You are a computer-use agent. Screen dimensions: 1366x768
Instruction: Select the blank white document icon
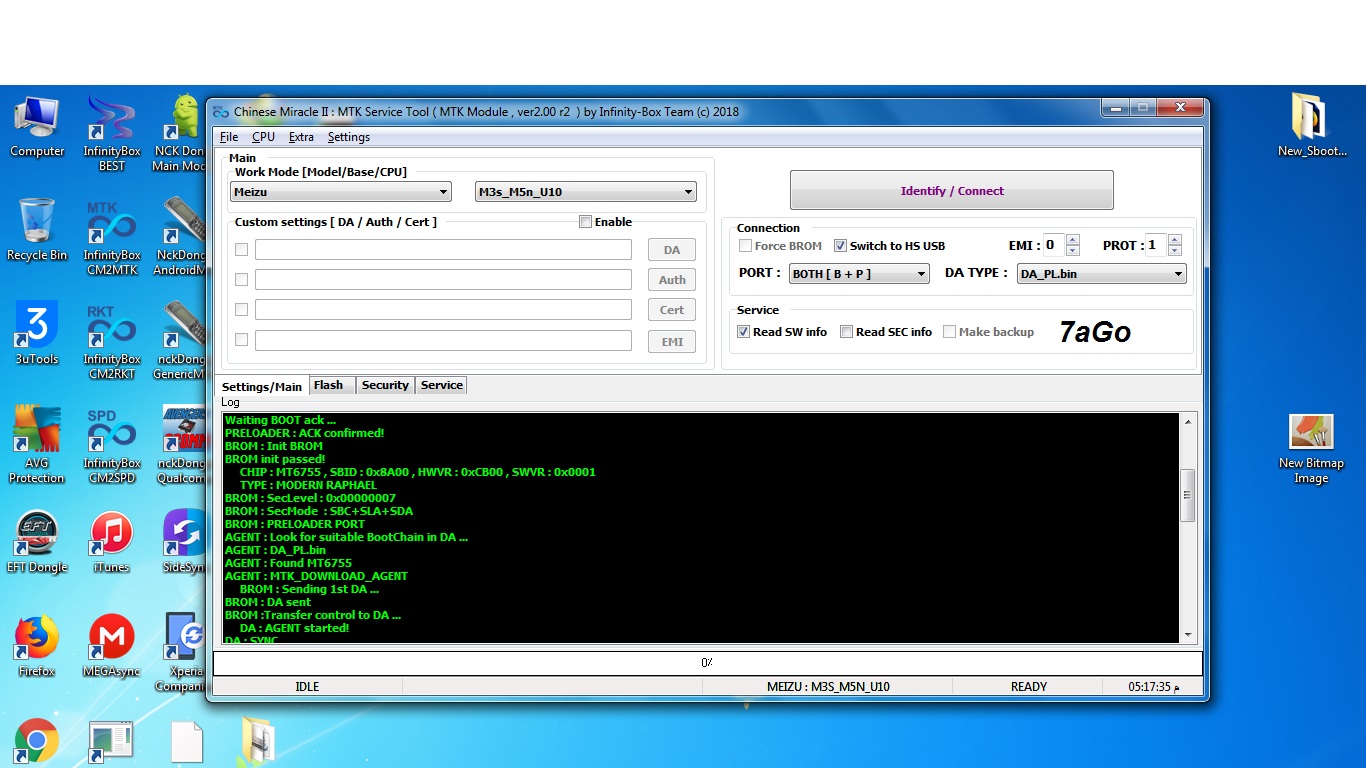187,743
